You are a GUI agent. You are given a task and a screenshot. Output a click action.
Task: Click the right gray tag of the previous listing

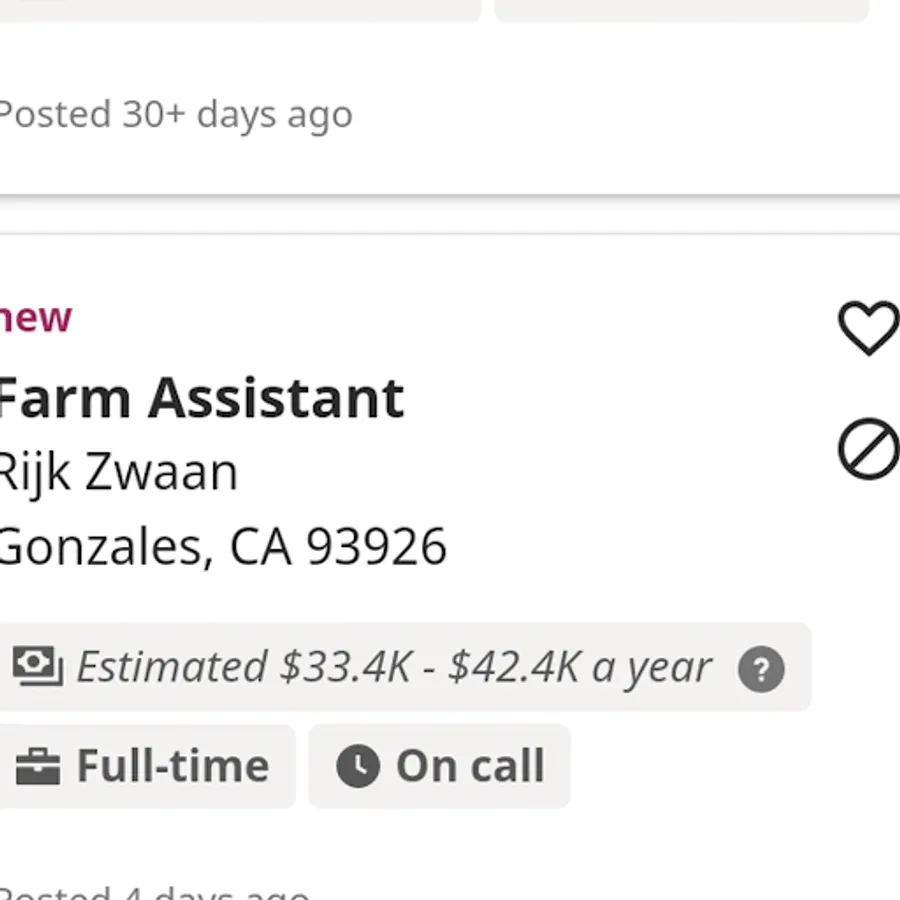click(x=682, y=9)
